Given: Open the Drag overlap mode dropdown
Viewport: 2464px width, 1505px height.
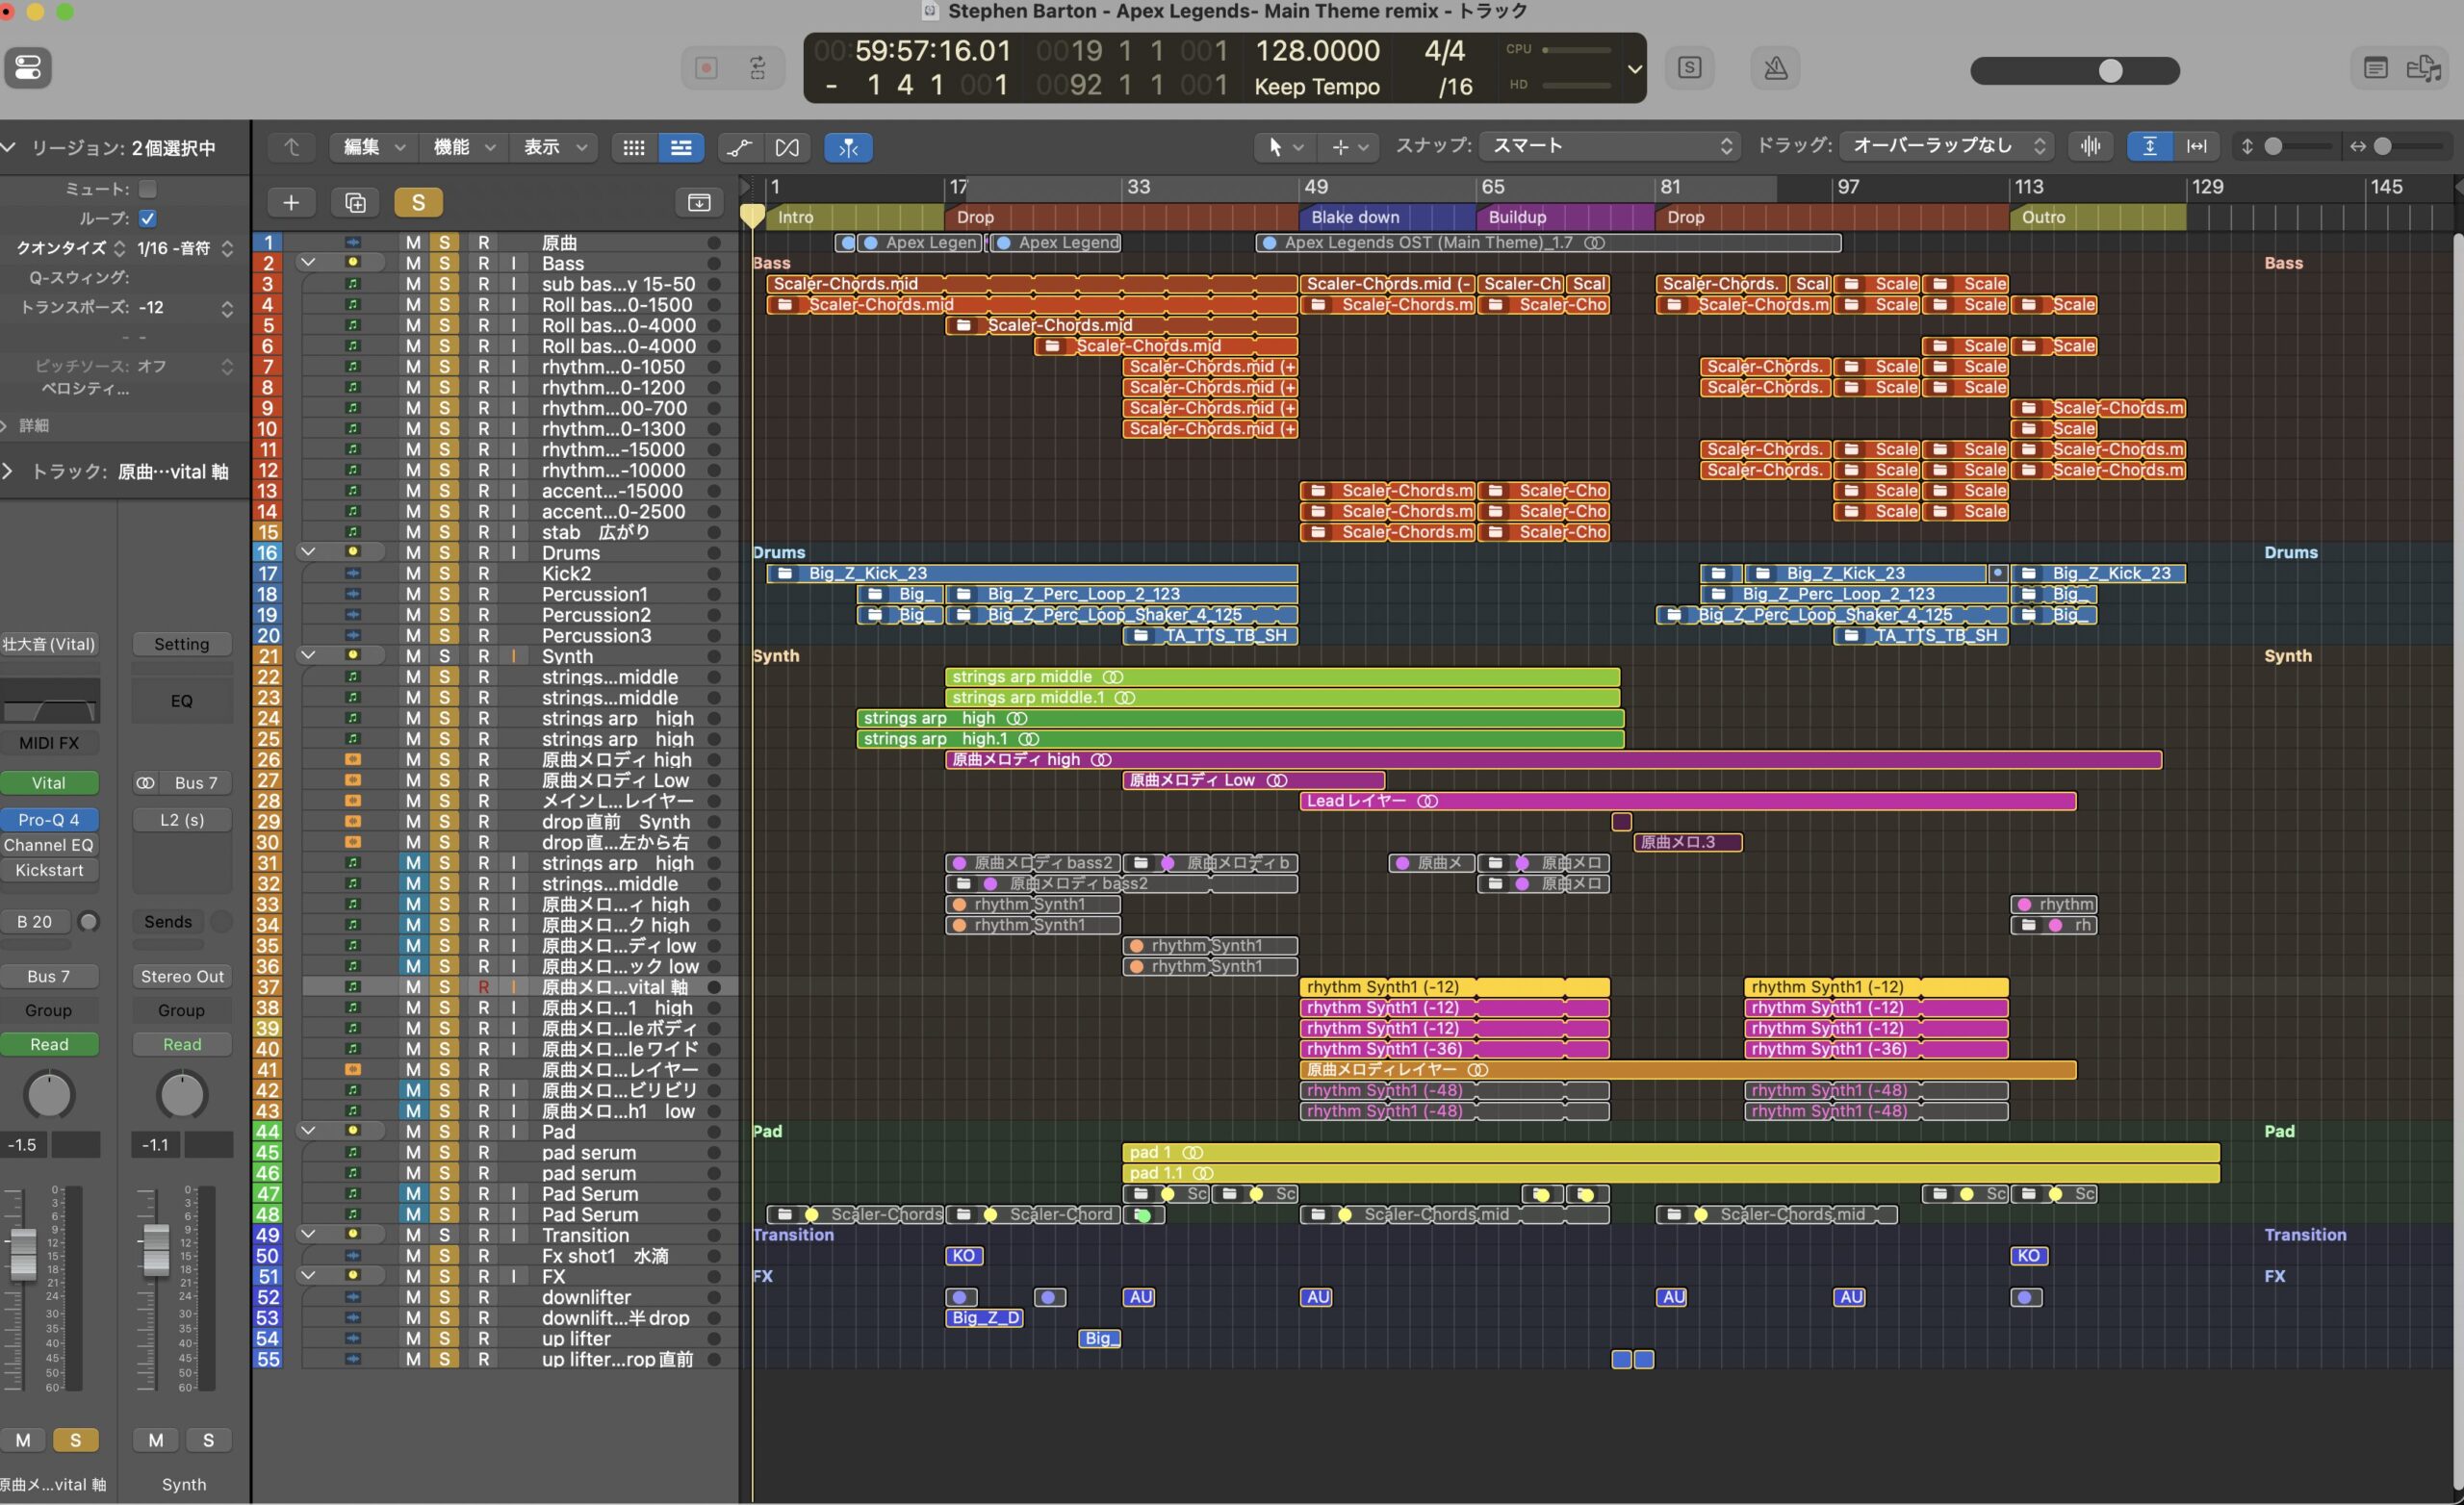Looking at the screenshot, I should tap(1947, 147).
